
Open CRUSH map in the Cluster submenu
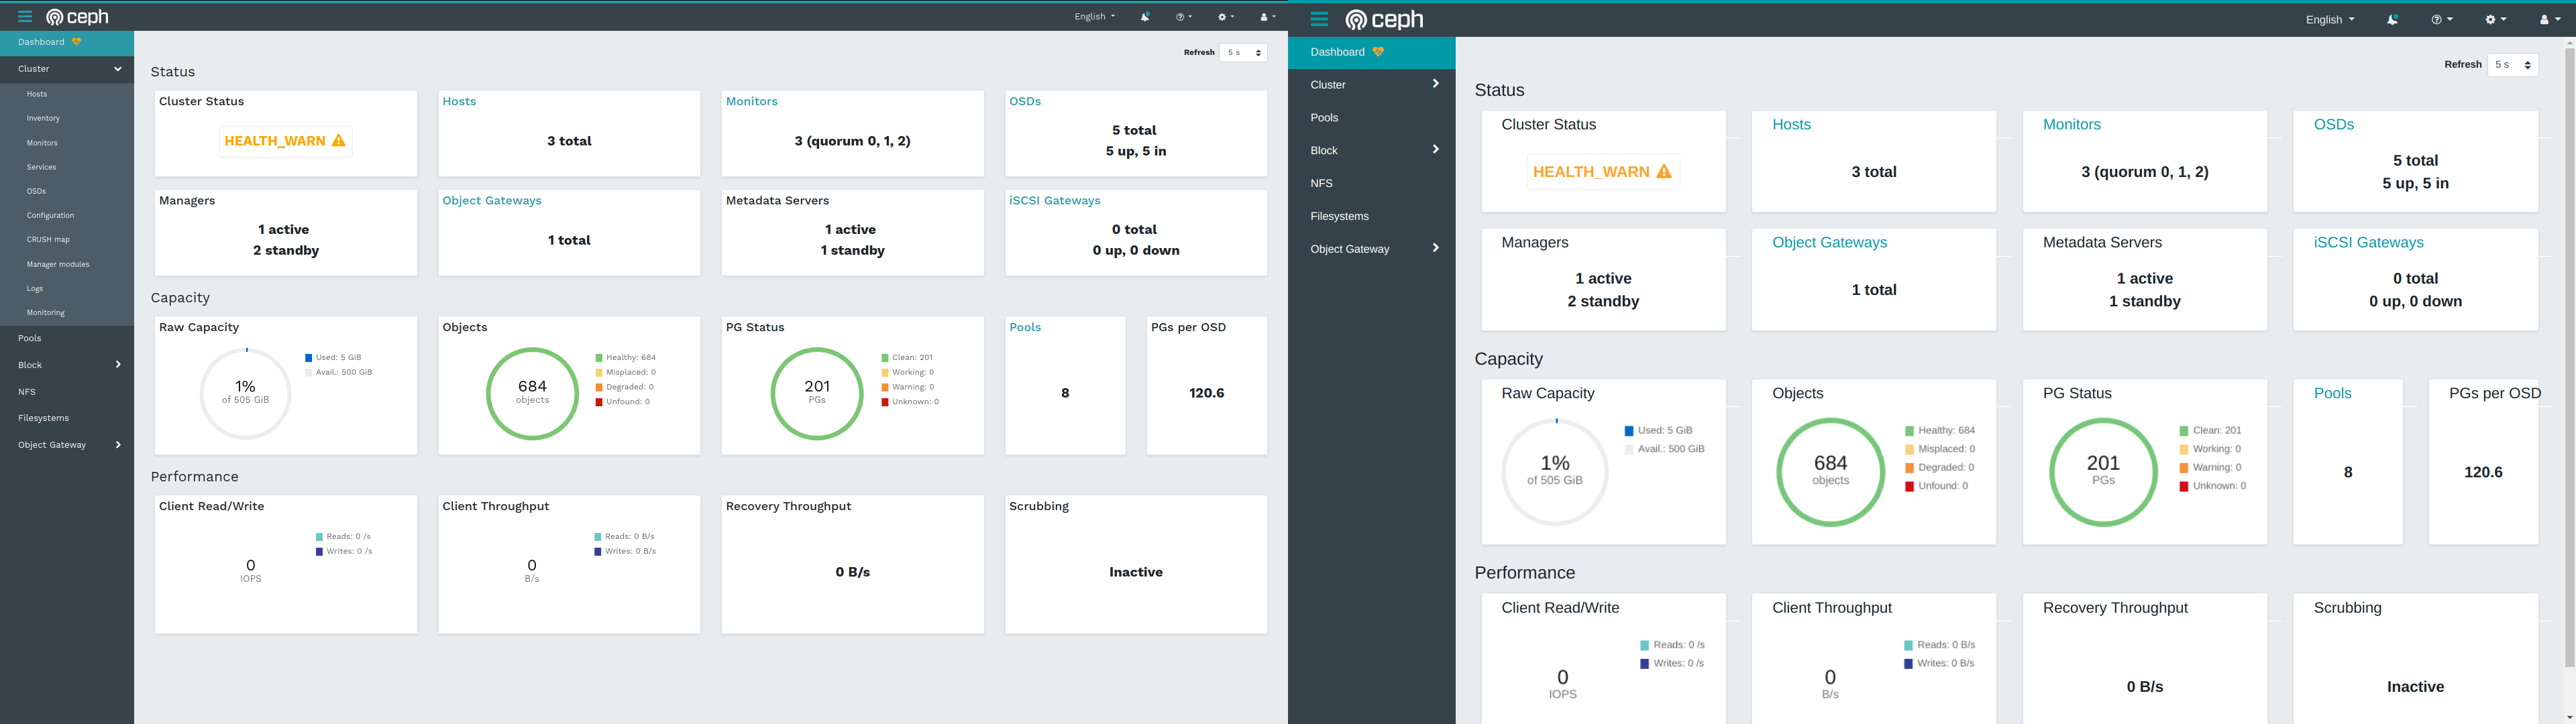pos(48,240)
